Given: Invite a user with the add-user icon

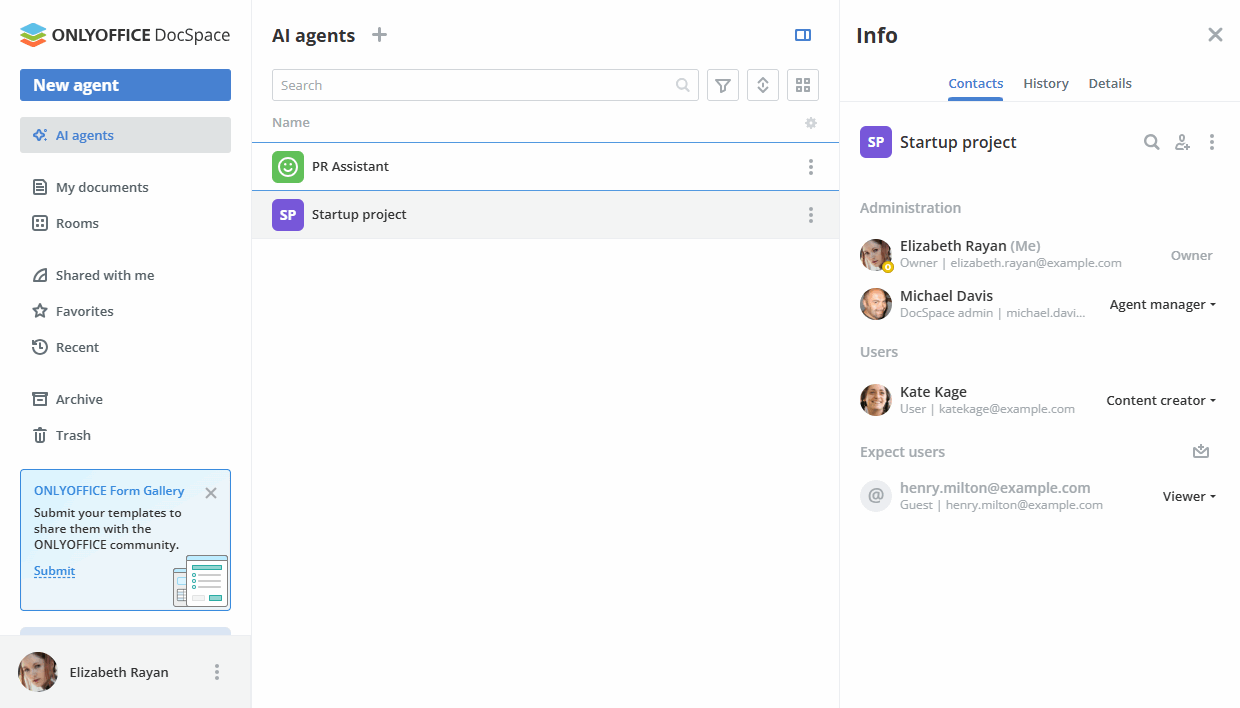Looking at the screenshot, I should pos(1182,142).
